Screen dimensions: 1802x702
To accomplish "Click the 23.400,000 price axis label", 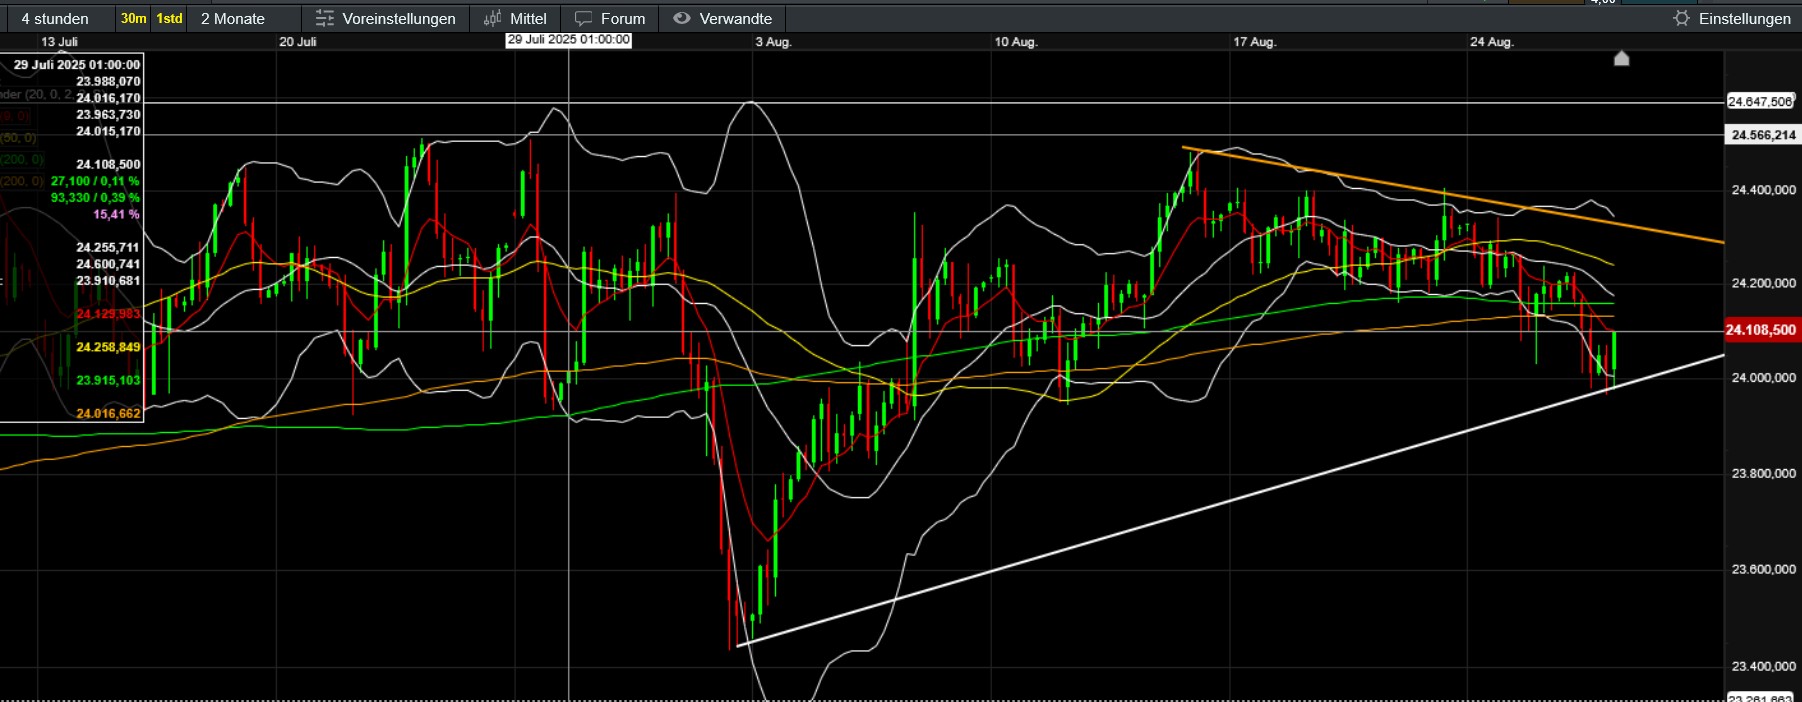I will (1763, 667).
